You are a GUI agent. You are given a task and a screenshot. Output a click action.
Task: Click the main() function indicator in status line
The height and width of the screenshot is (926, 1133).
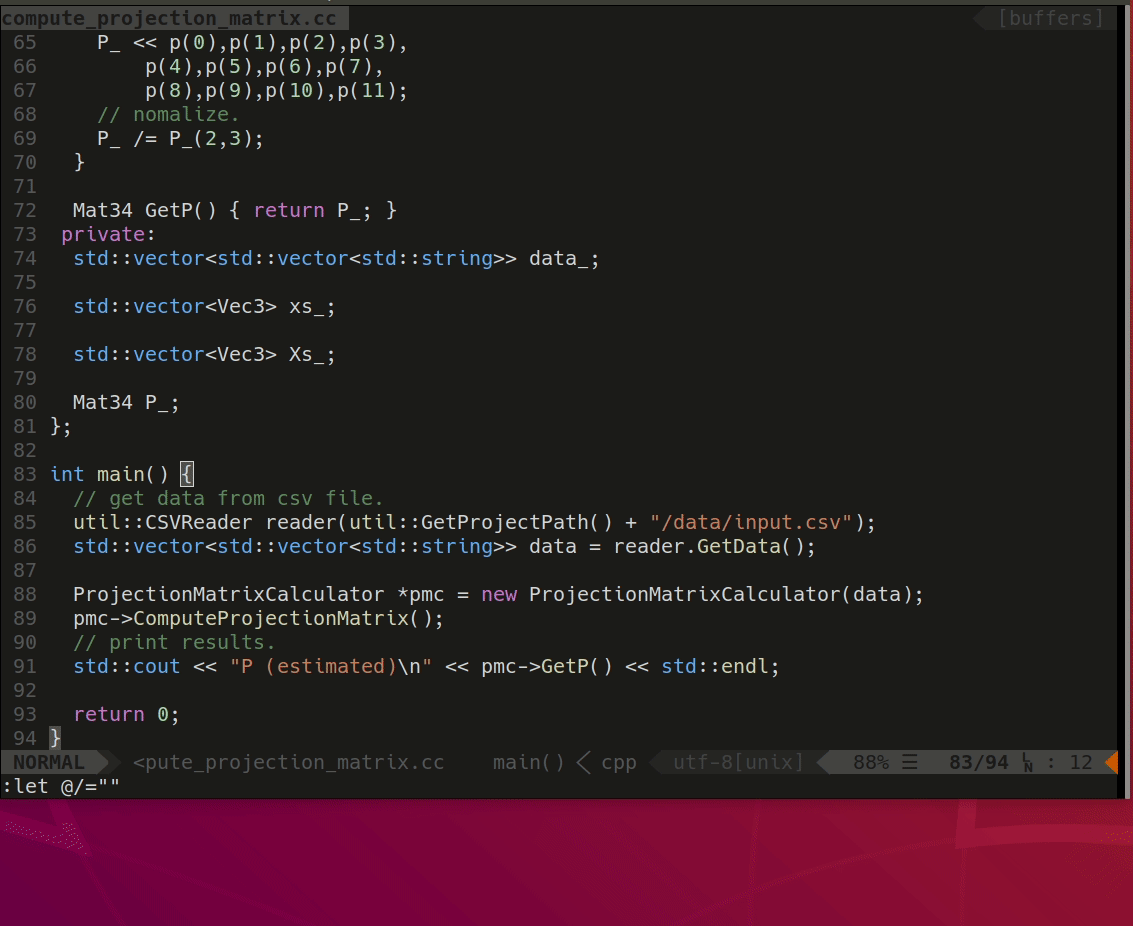[x=528, y=762]
